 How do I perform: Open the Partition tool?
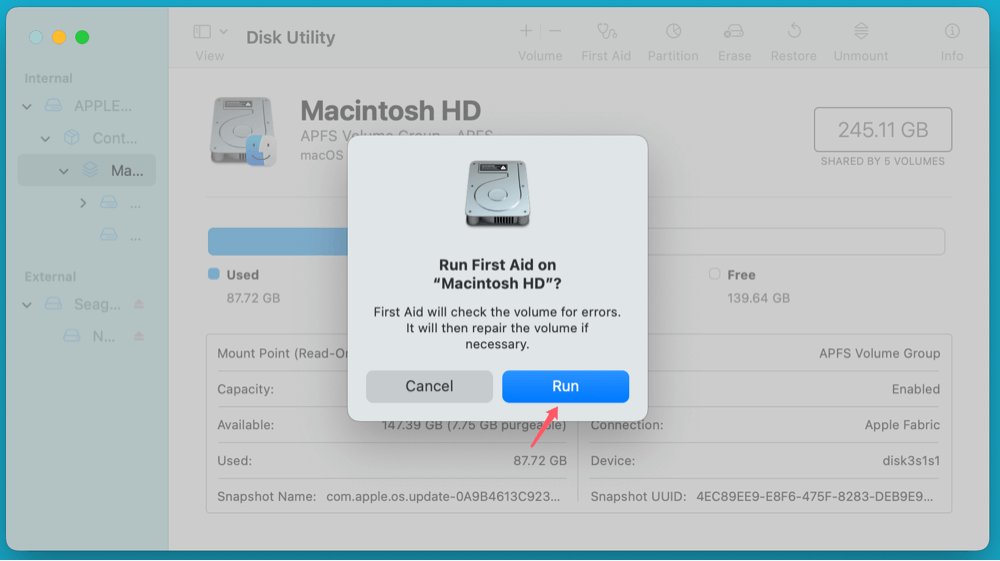(673, 32)
